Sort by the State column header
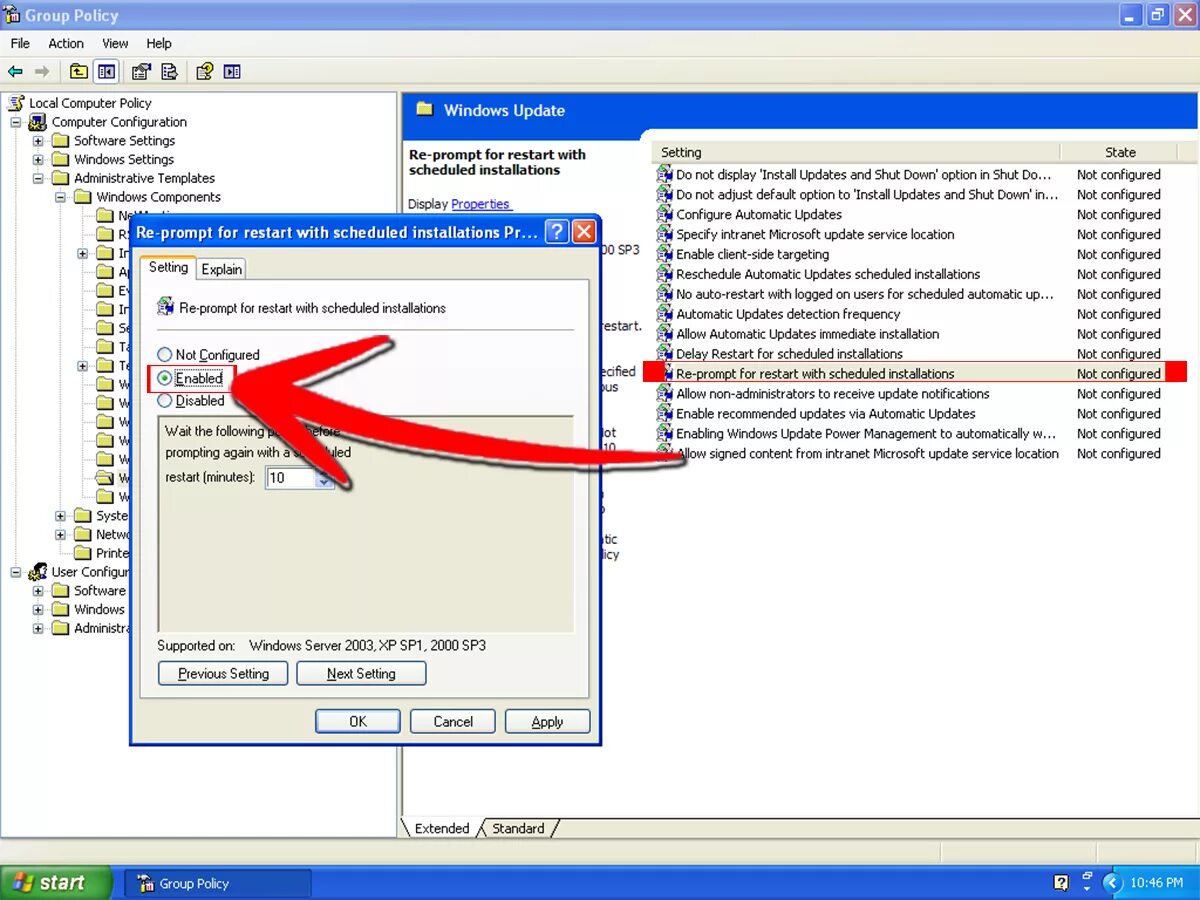Viewport: 1200px width, 900px height. [x=1120, y=152]
